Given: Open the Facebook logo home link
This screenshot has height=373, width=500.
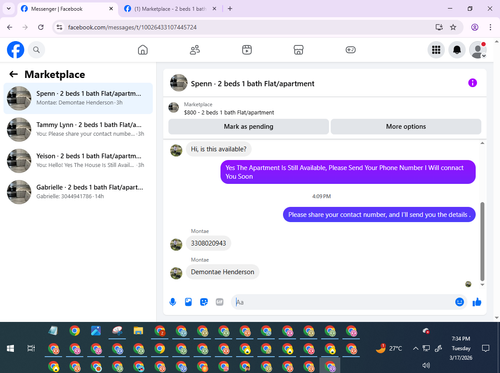Looking at the screenshot, I should pos(16,50).
